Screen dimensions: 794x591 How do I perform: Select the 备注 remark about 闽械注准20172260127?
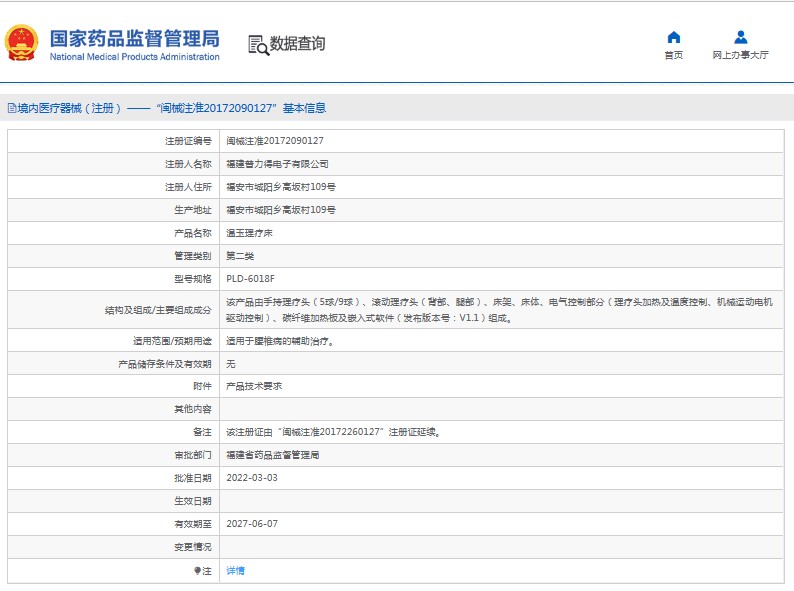point(333,432)
